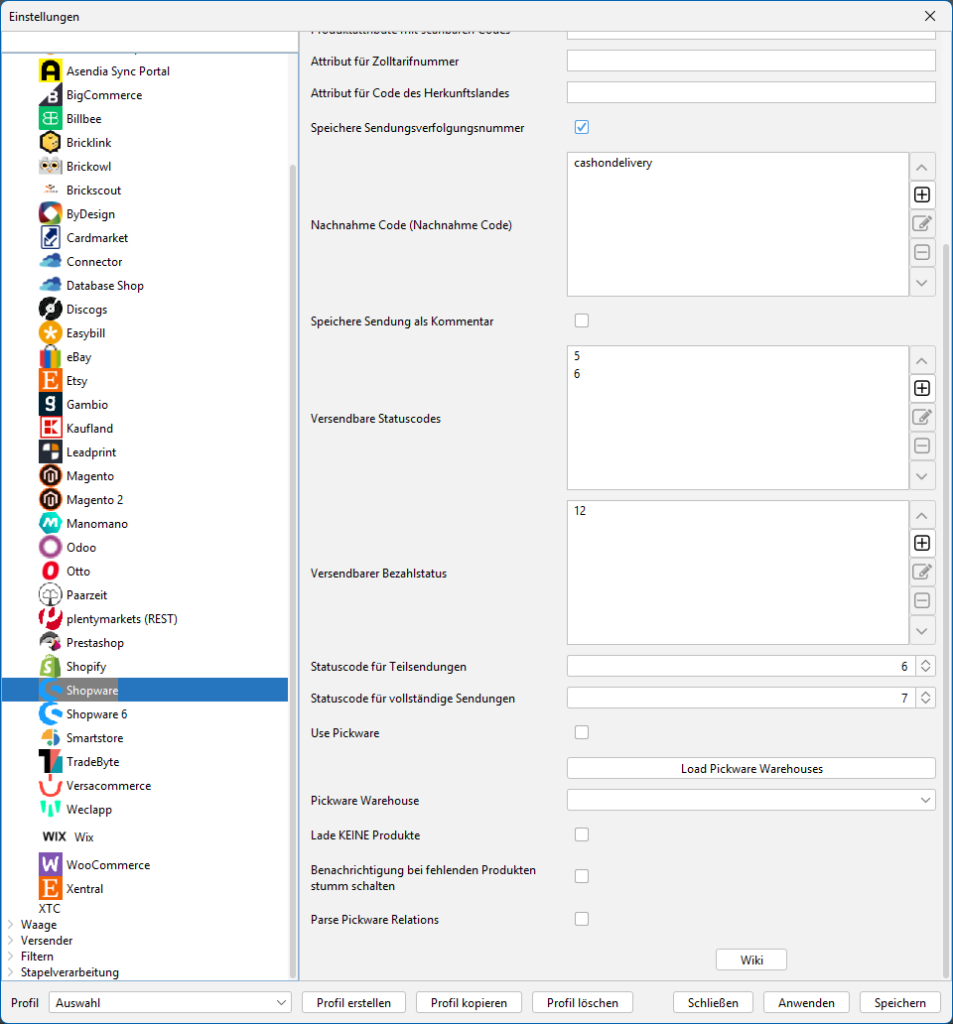
Task: Open the Profil Auswahl dropdown
Action: [x=171, y=1002]
